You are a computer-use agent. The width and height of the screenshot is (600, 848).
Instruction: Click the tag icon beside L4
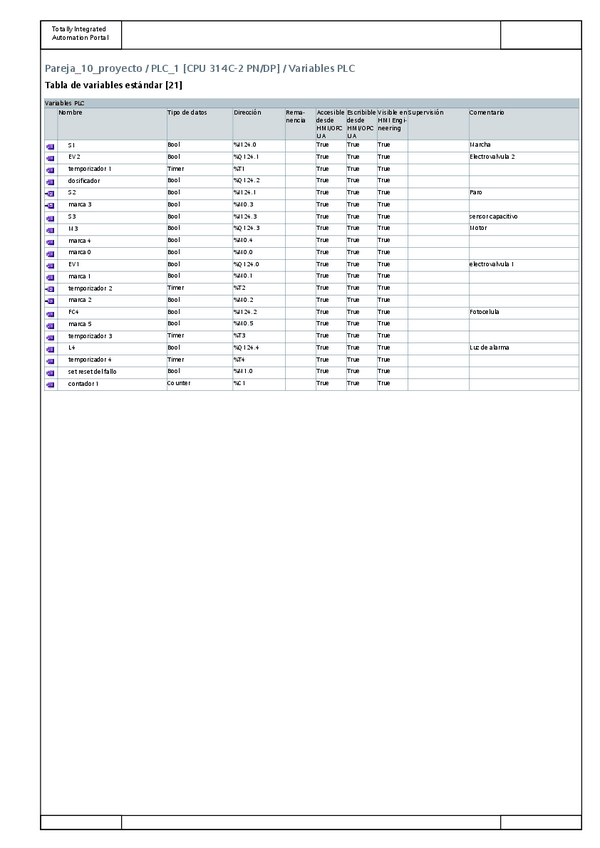click(50, 350)
